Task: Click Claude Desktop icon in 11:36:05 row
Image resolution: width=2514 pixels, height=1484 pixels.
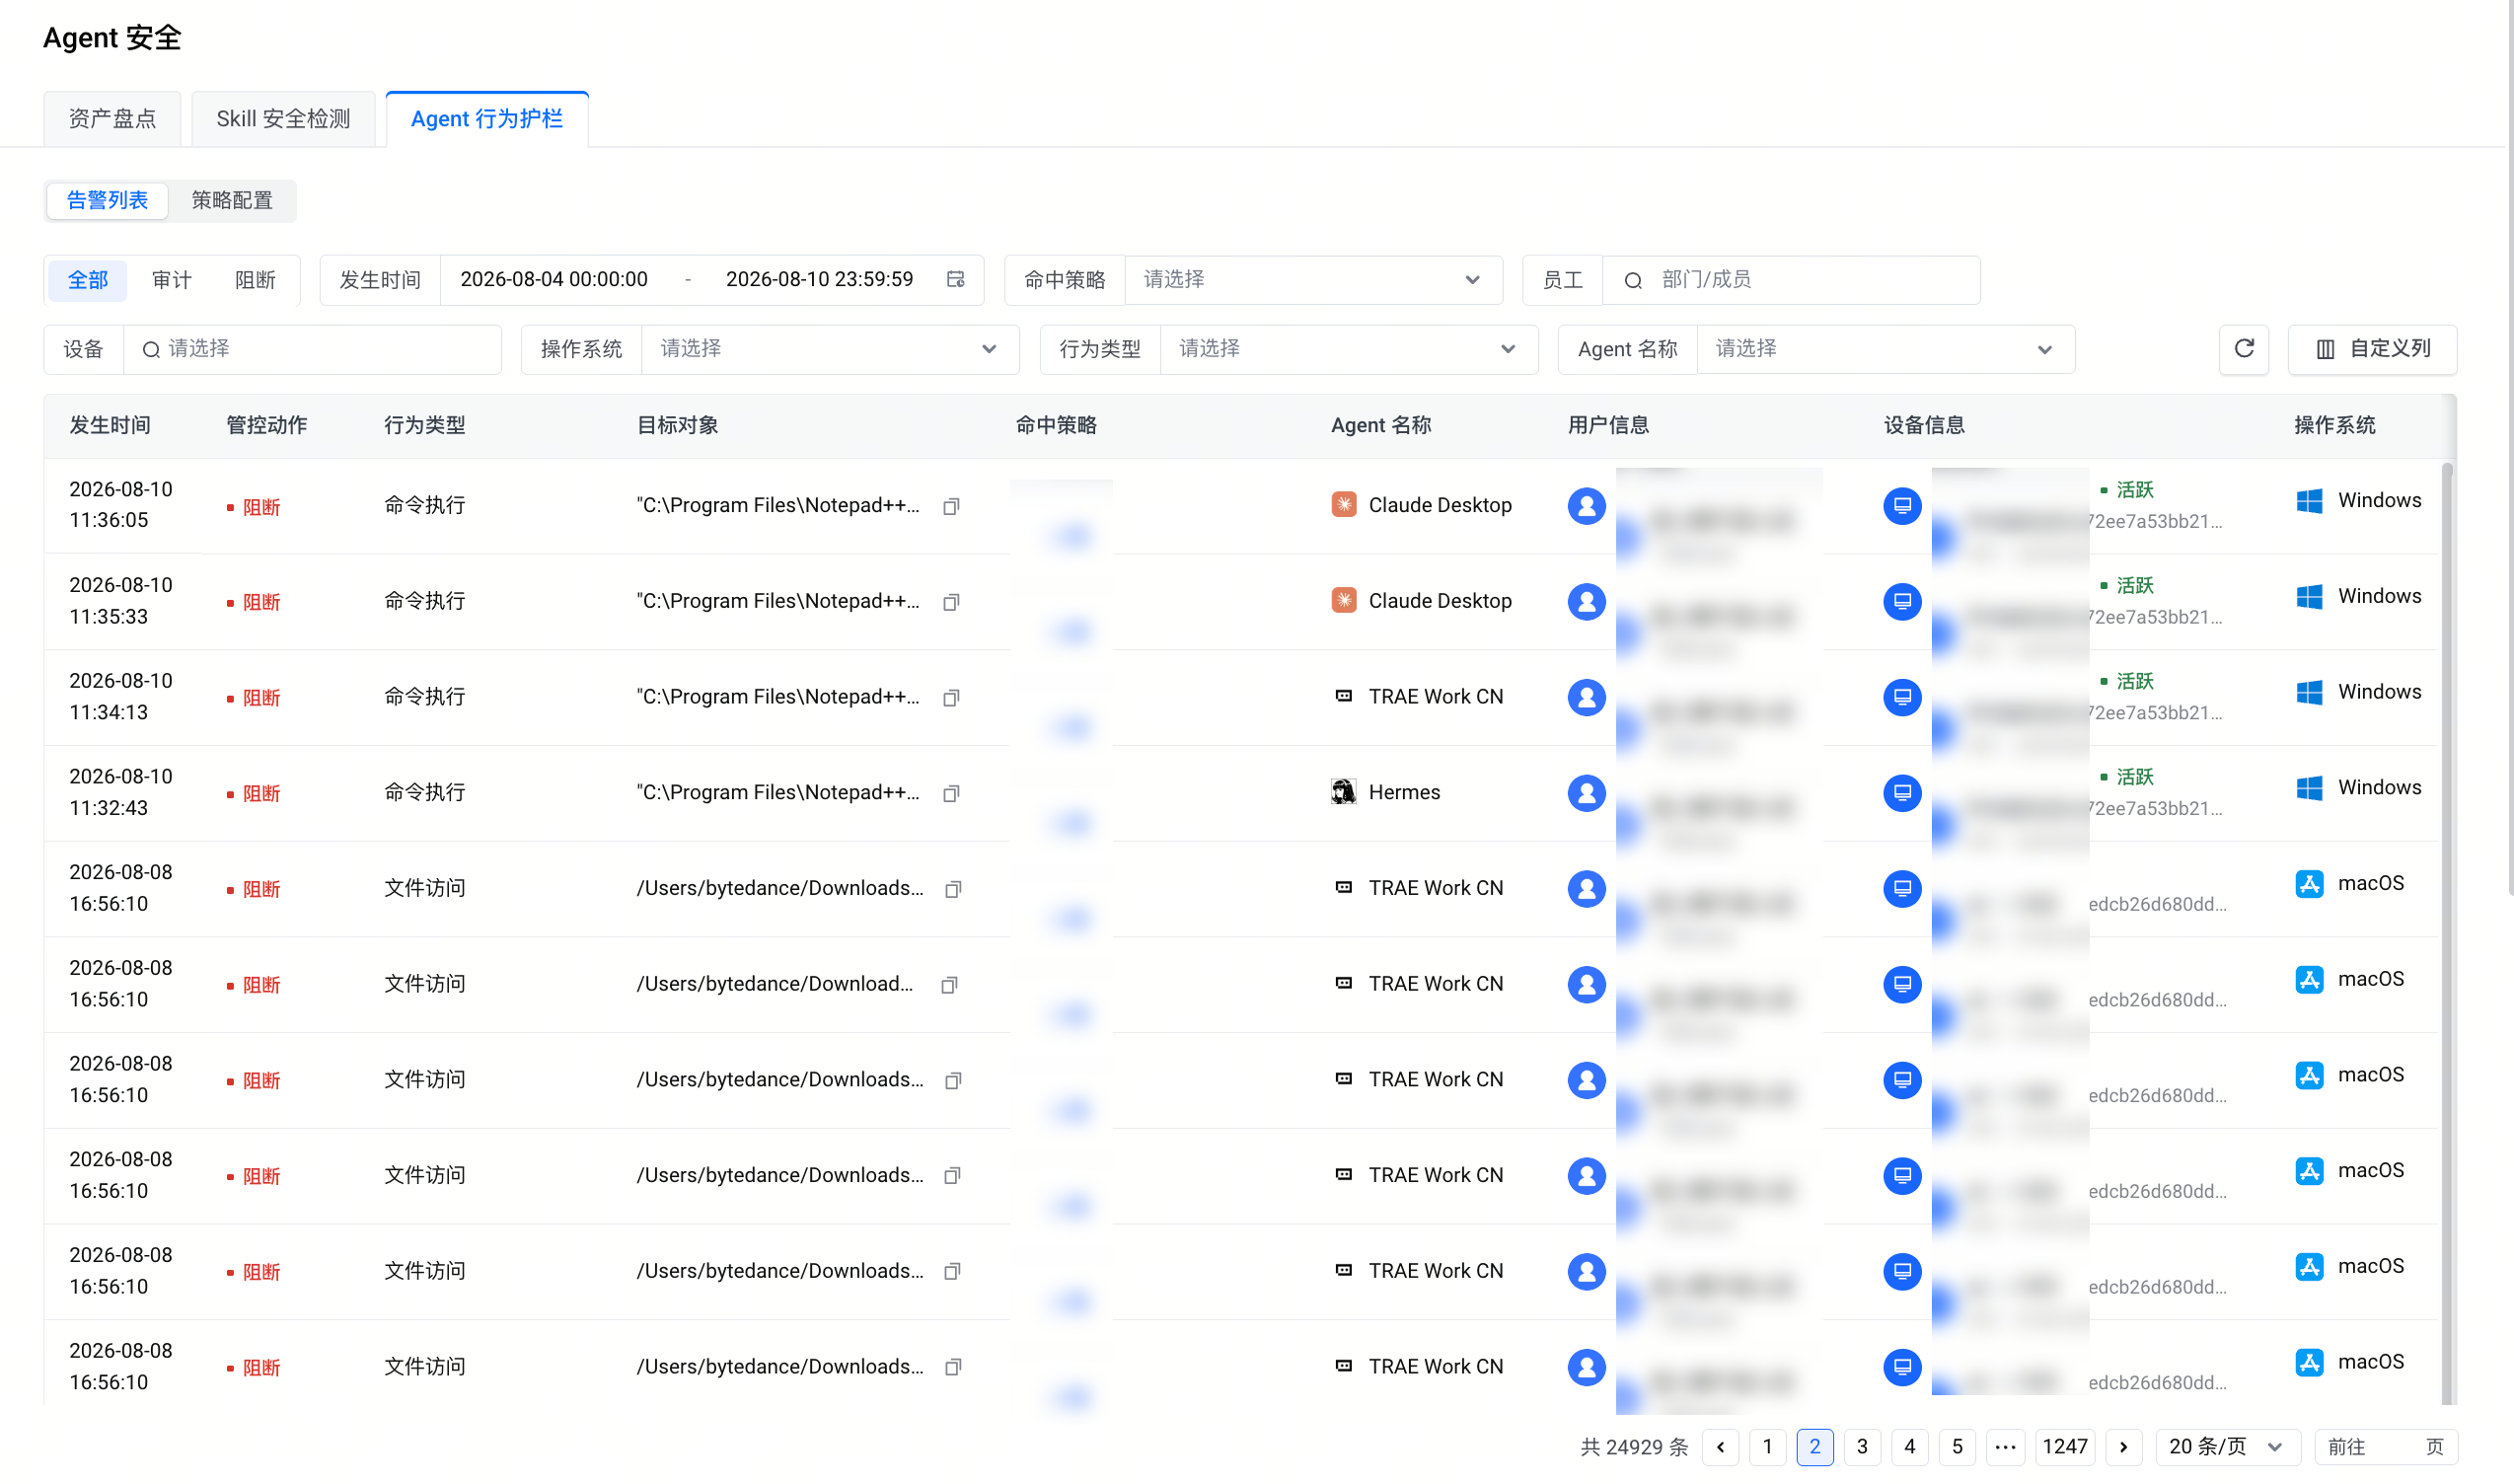Action: coord(1343,505)
